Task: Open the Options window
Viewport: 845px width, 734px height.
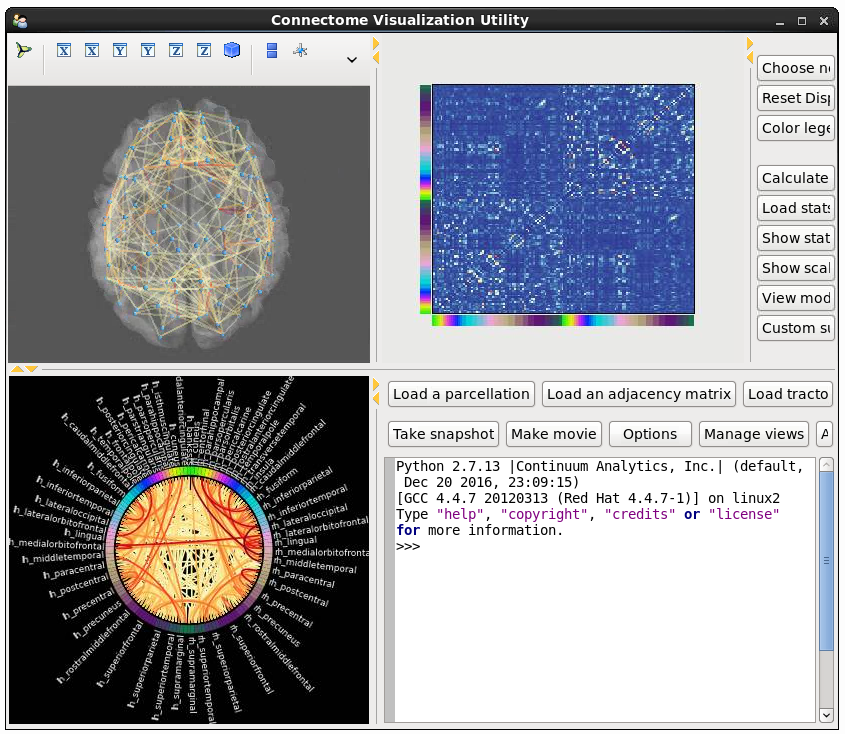Action: point(650,434)
